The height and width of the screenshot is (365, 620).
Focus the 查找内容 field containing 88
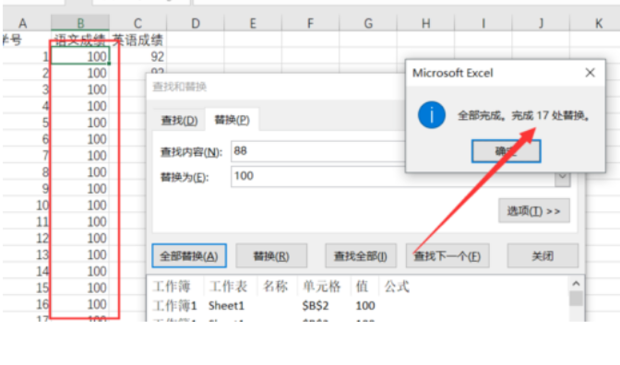coord(318,151)
